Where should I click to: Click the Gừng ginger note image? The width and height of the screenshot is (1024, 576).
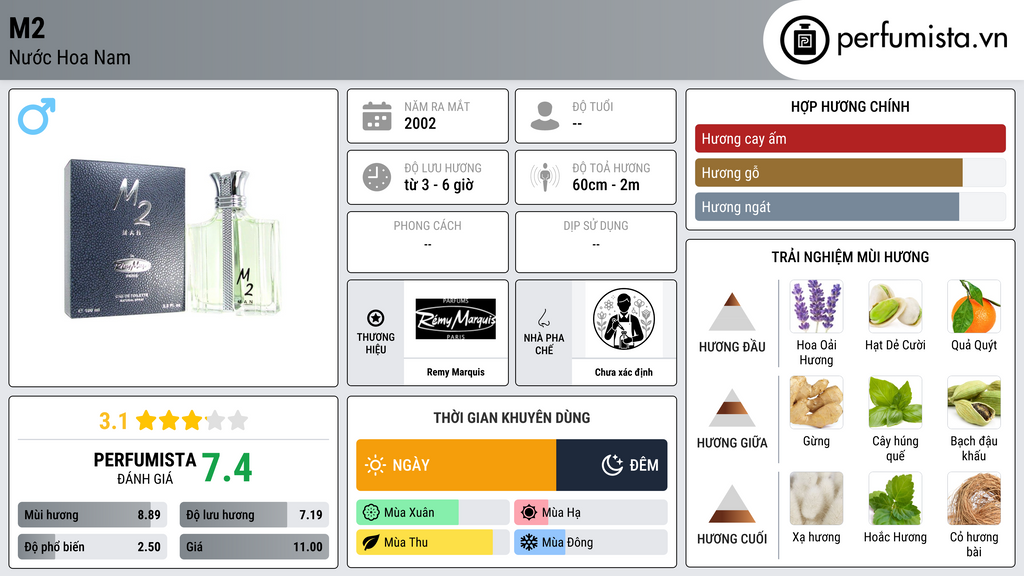[816, 402]
